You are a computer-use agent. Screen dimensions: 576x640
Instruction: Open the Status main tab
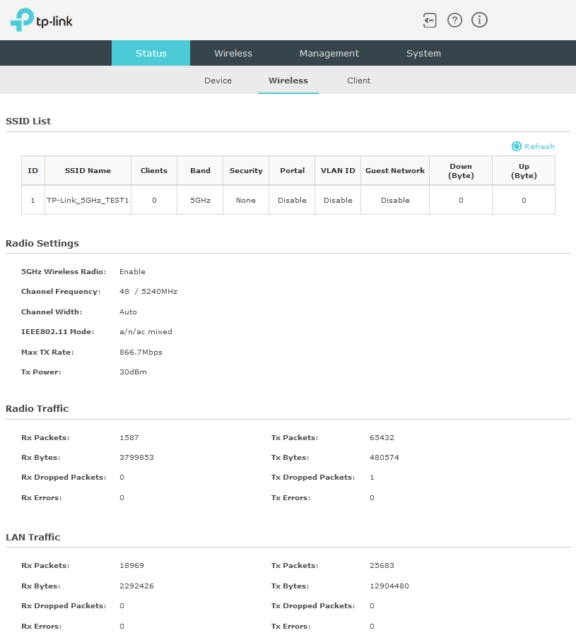pyautogui.click(x=151, y=53)
